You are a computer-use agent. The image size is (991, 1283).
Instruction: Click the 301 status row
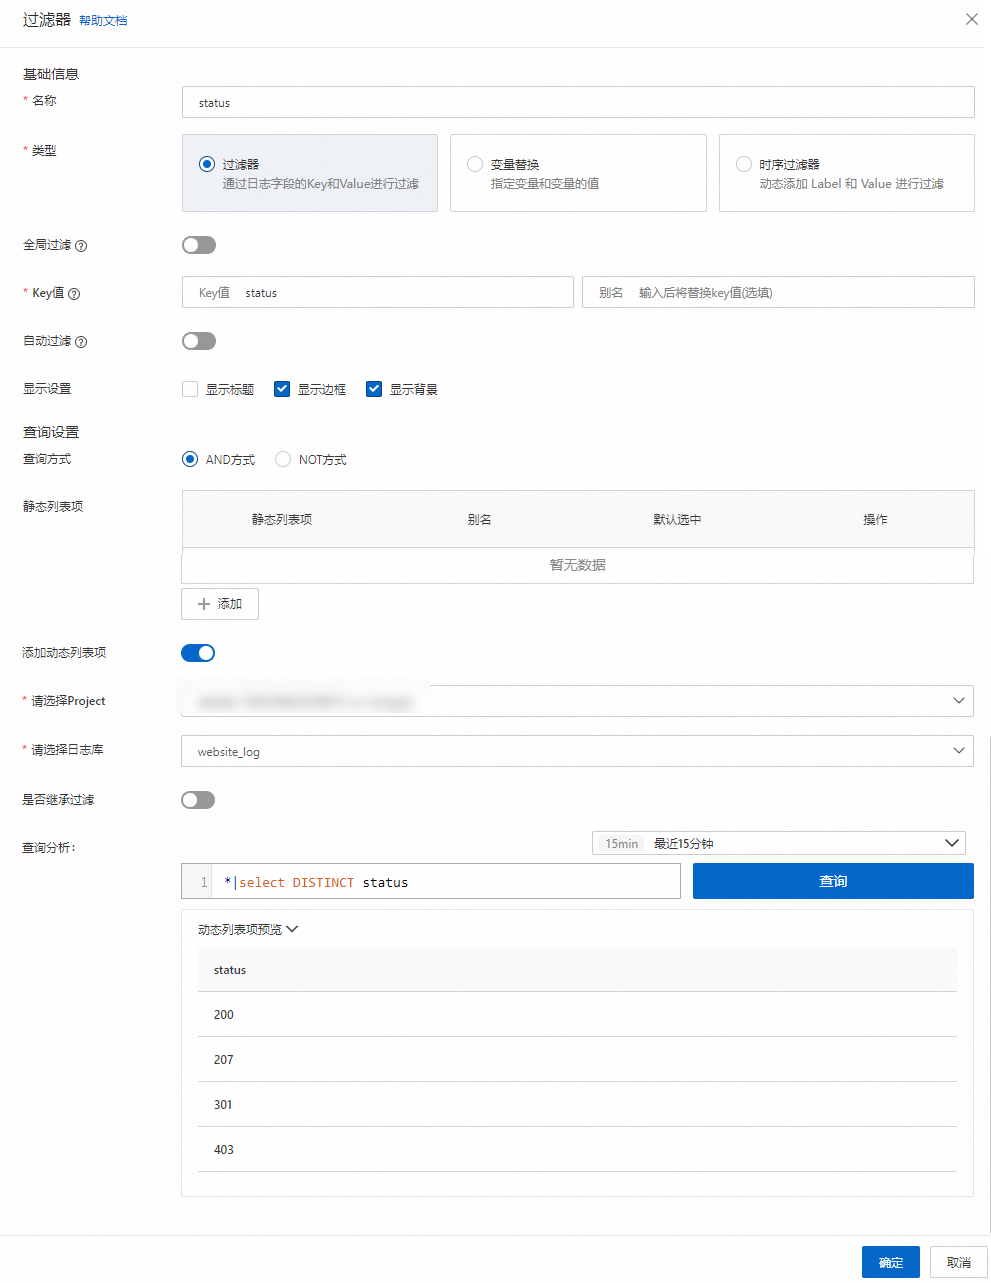point(577,1104)
